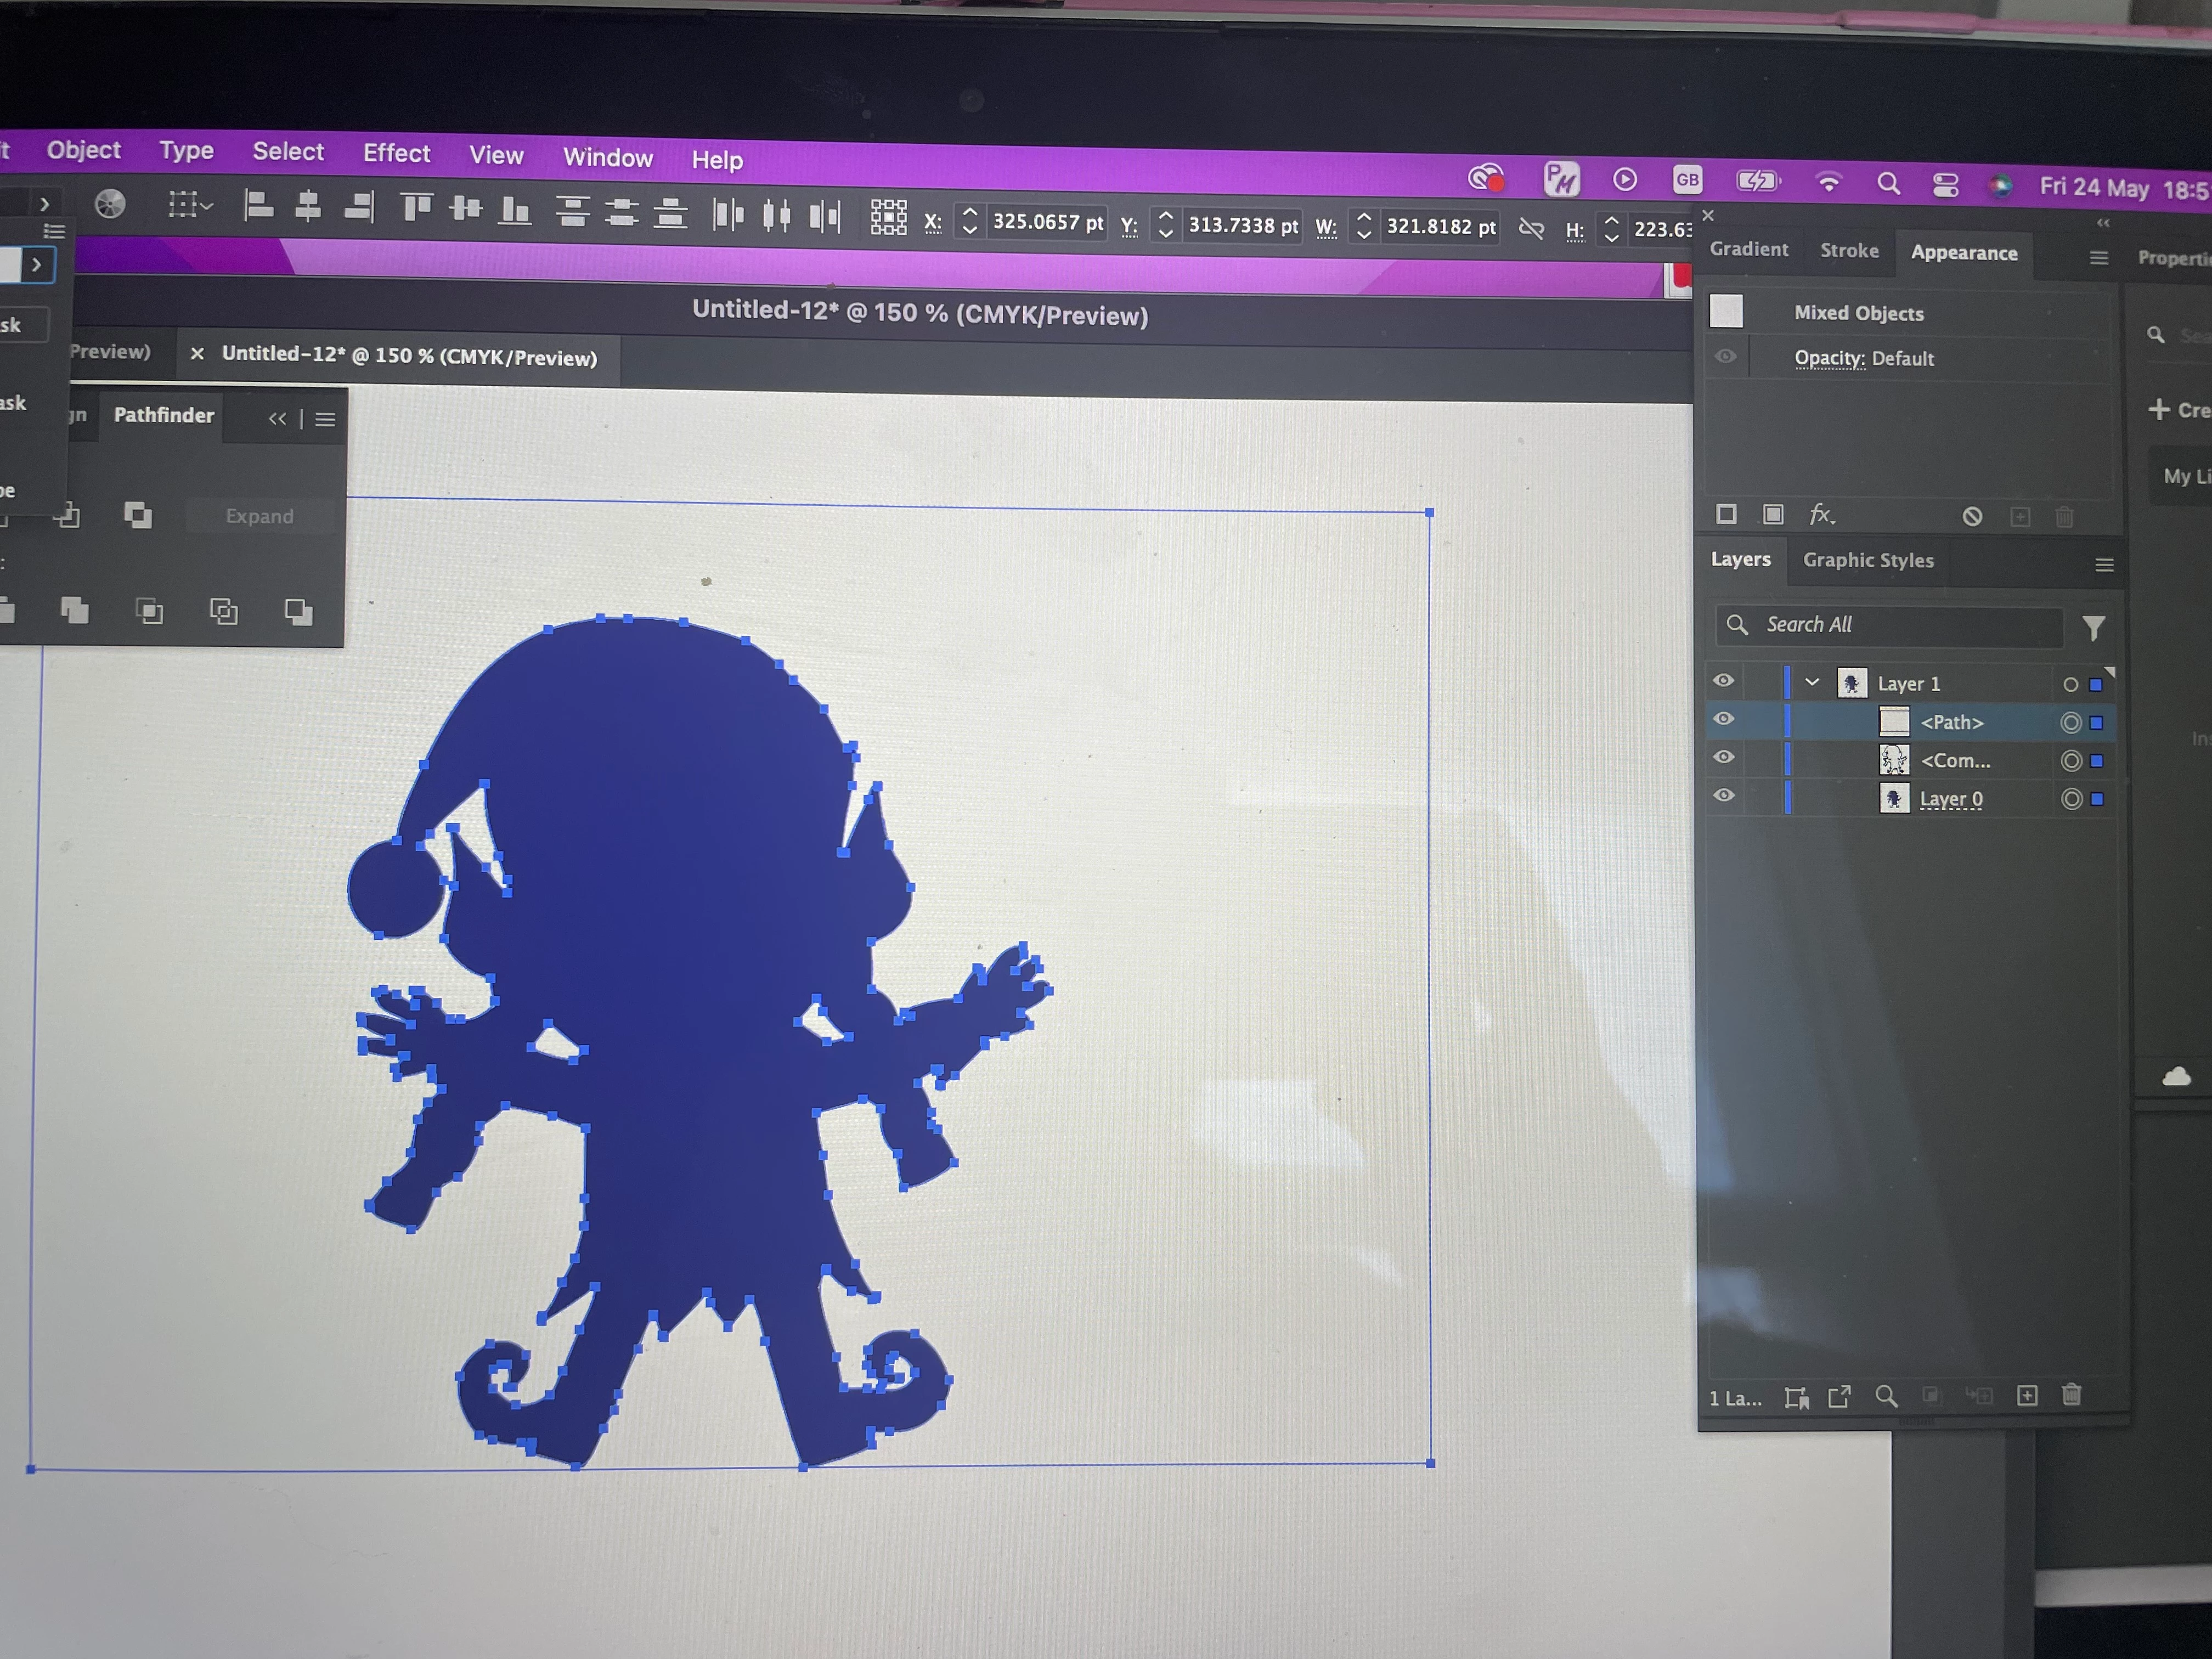Click the recolor artwork wheel icon
The image size is (2212, 1659).
(110, 204)
